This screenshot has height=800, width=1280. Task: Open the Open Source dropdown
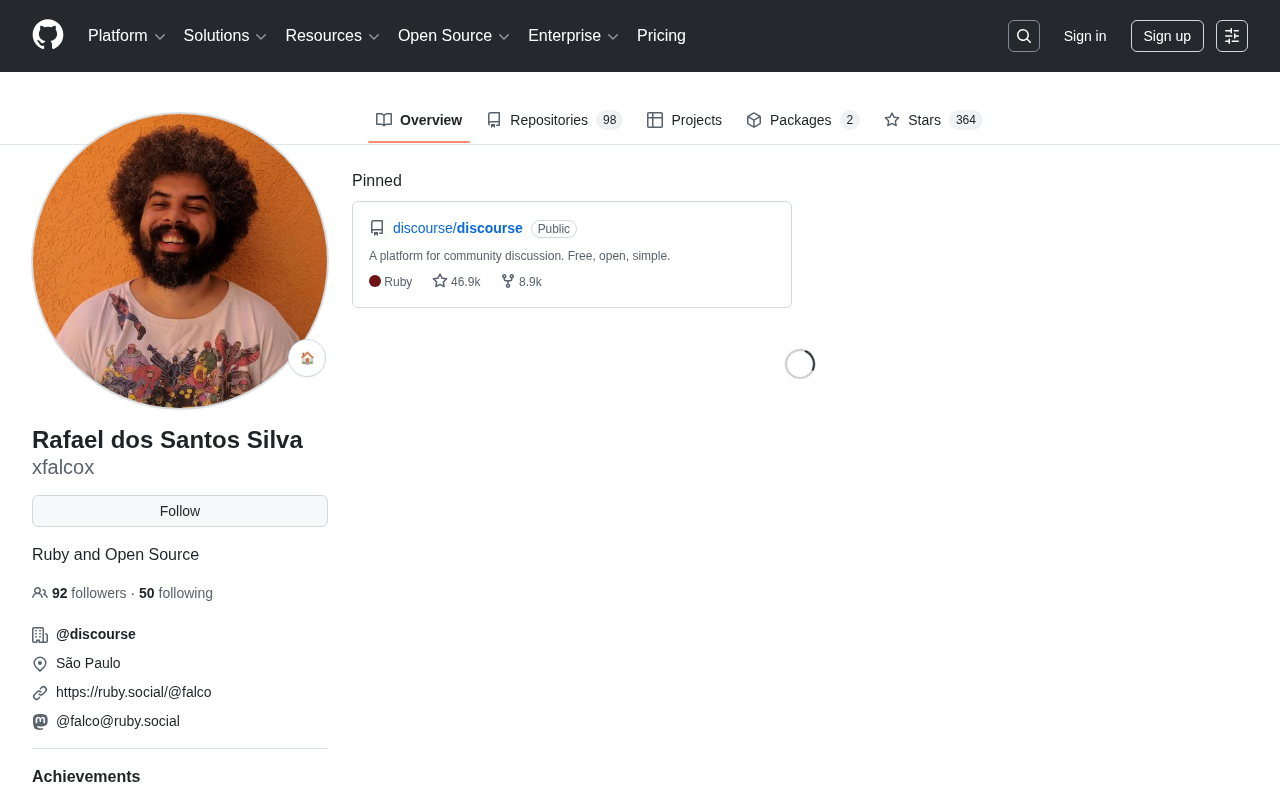[x=454, y=36]
